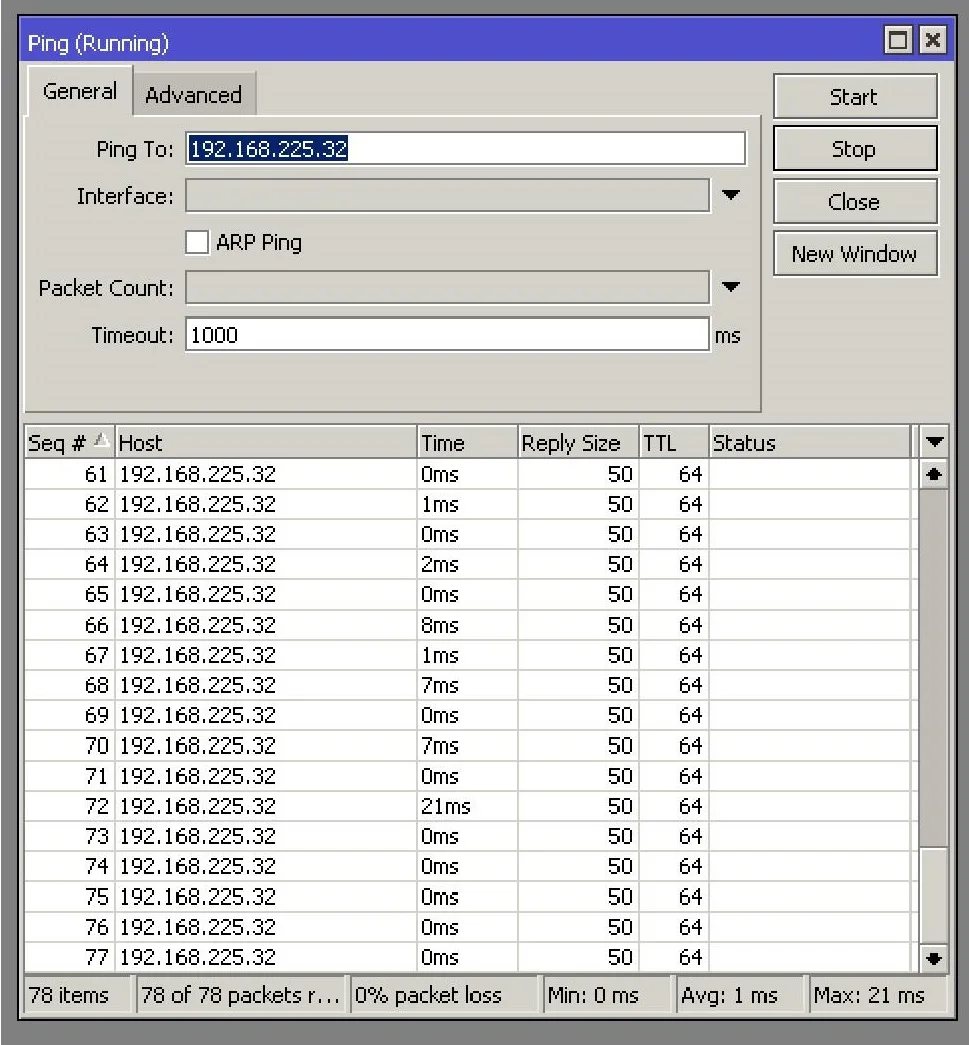Expand the Interface dropdown arrow

731,195
